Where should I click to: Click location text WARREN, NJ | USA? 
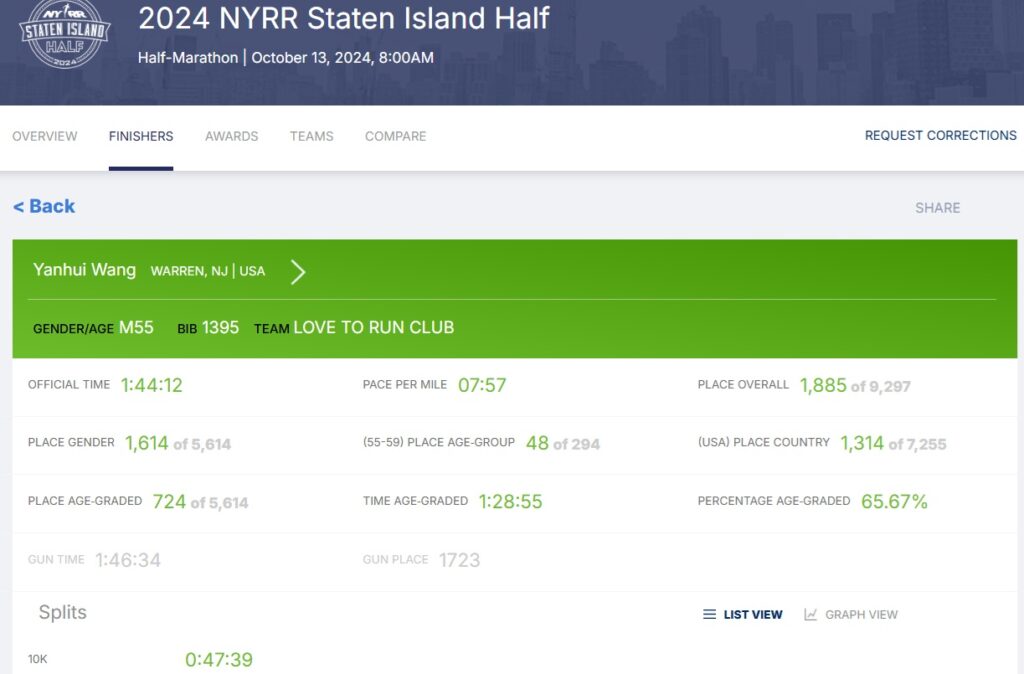pyautogui.click(x=208, y=271)
